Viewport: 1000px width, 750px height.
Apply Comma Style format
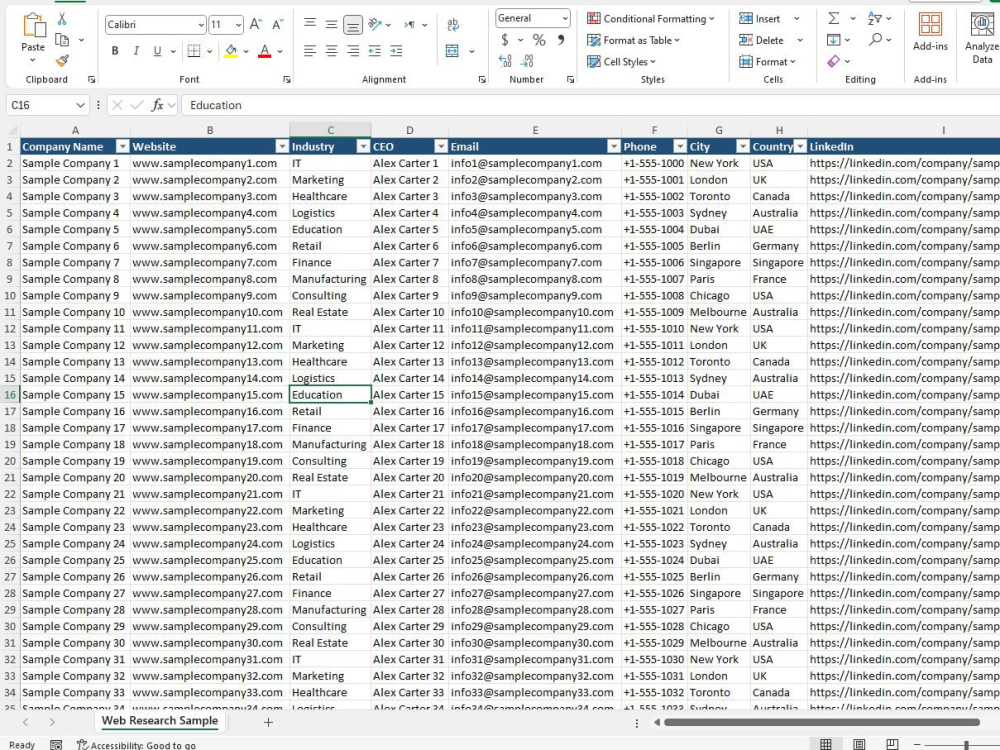(561, 40)
